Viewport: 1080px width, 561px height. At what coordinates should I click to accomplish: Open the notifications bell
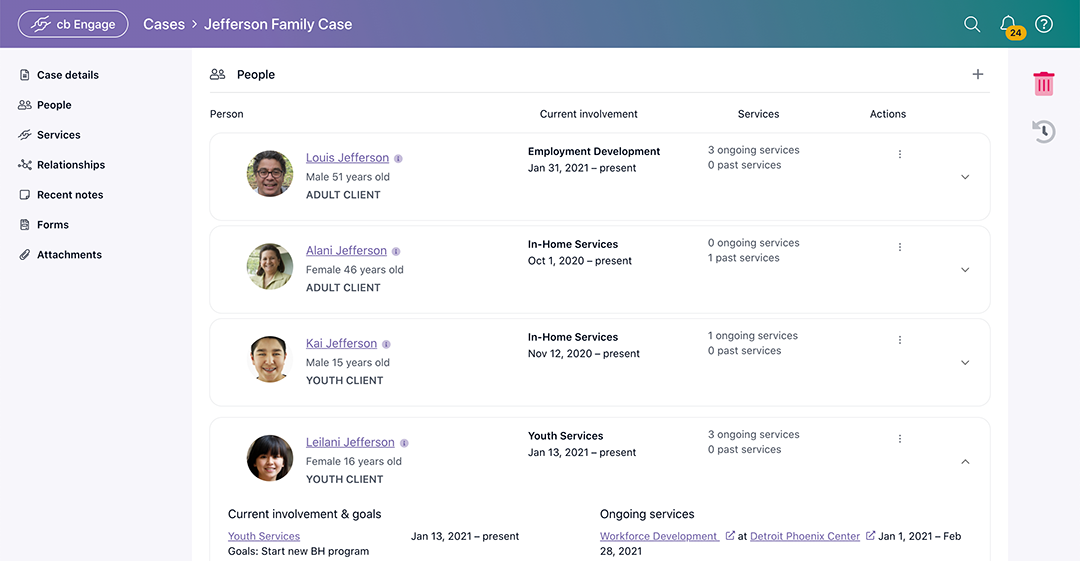[1008, 24]
